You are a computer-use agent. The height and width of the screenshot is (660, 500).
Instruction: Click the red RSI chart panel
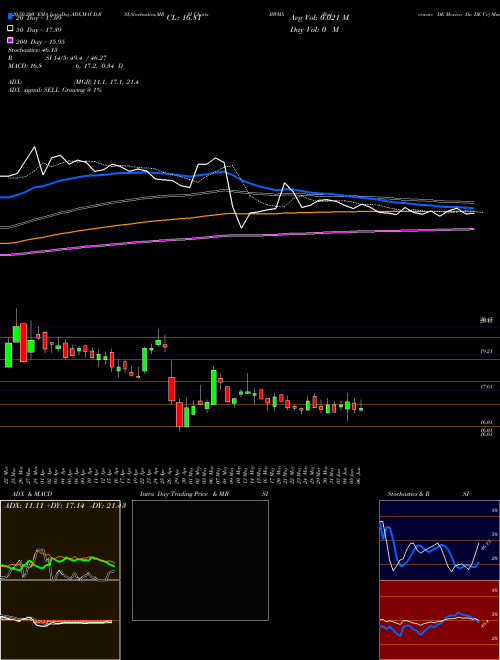coord(439,620)
